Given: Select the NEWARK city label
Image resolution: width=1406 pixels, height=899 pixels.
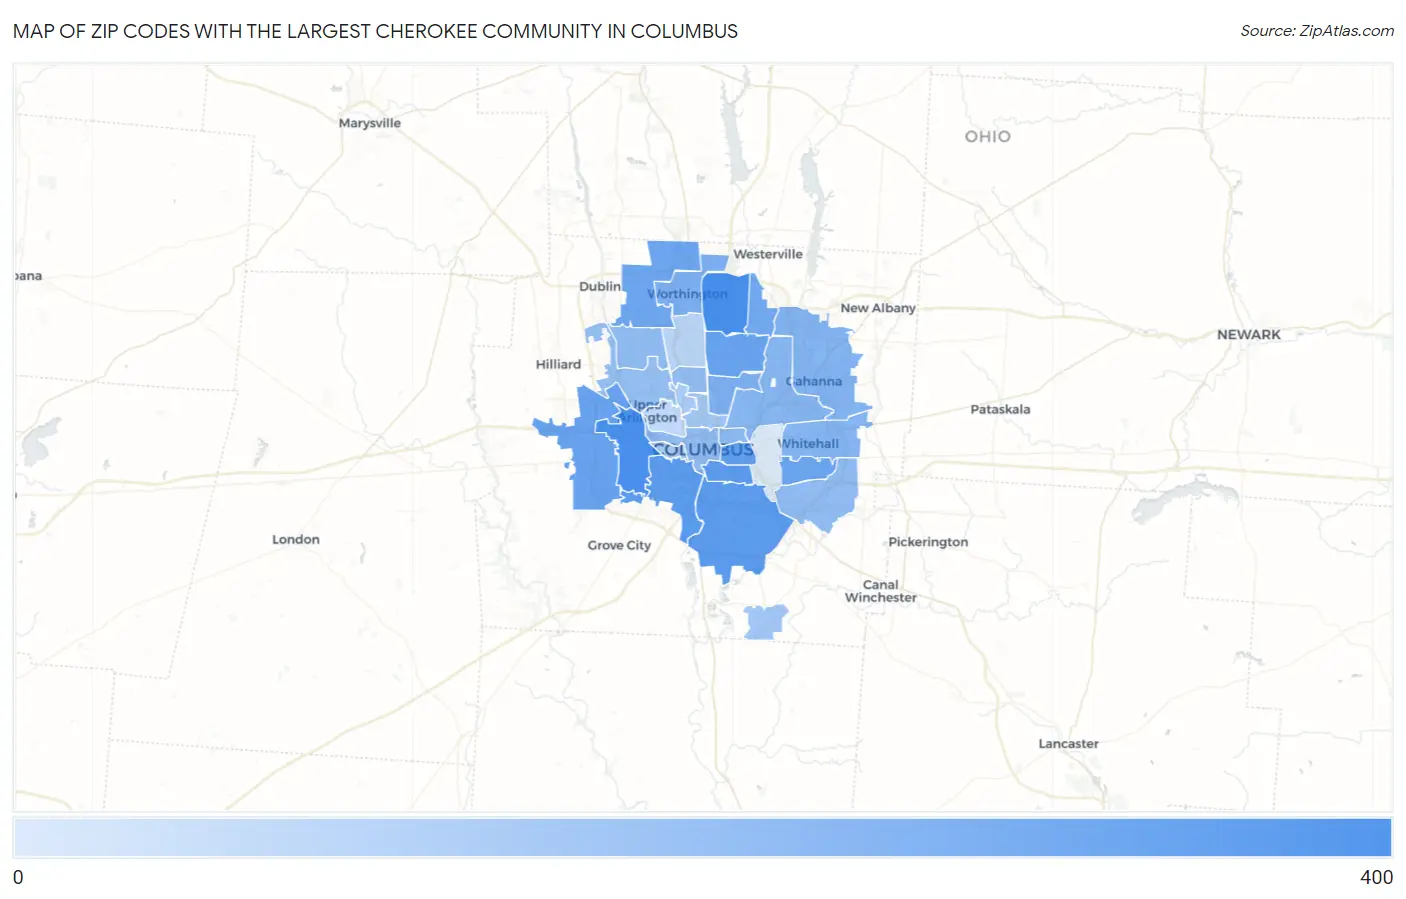Looking at the screenshot, I should [x=1248, y=335].
